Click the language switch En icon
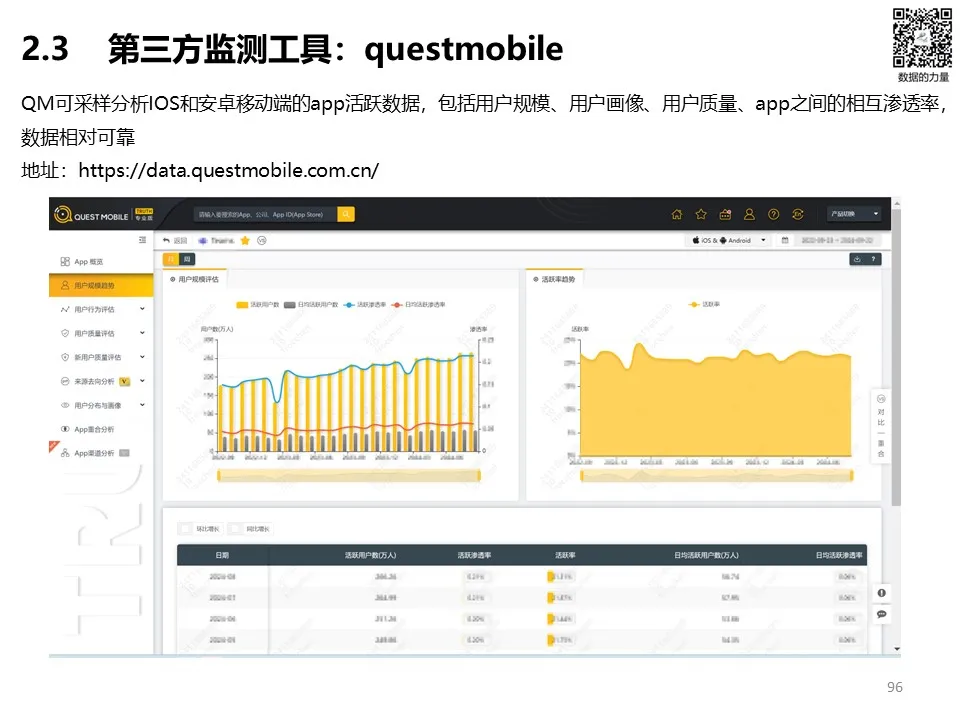This screenshot has width=960, height=720. (x=798, y=214)
